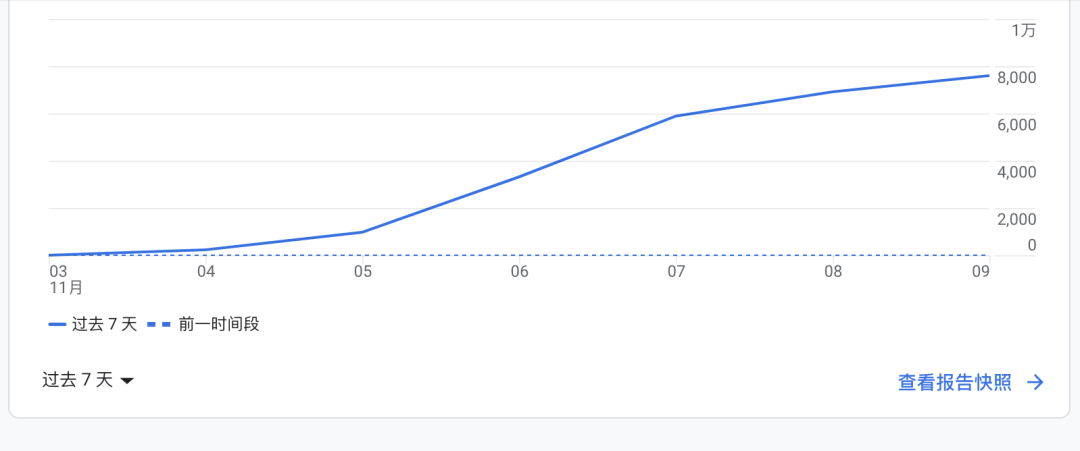Click the solid line data point above 08

pyautogui.click(x=833, y=92)
